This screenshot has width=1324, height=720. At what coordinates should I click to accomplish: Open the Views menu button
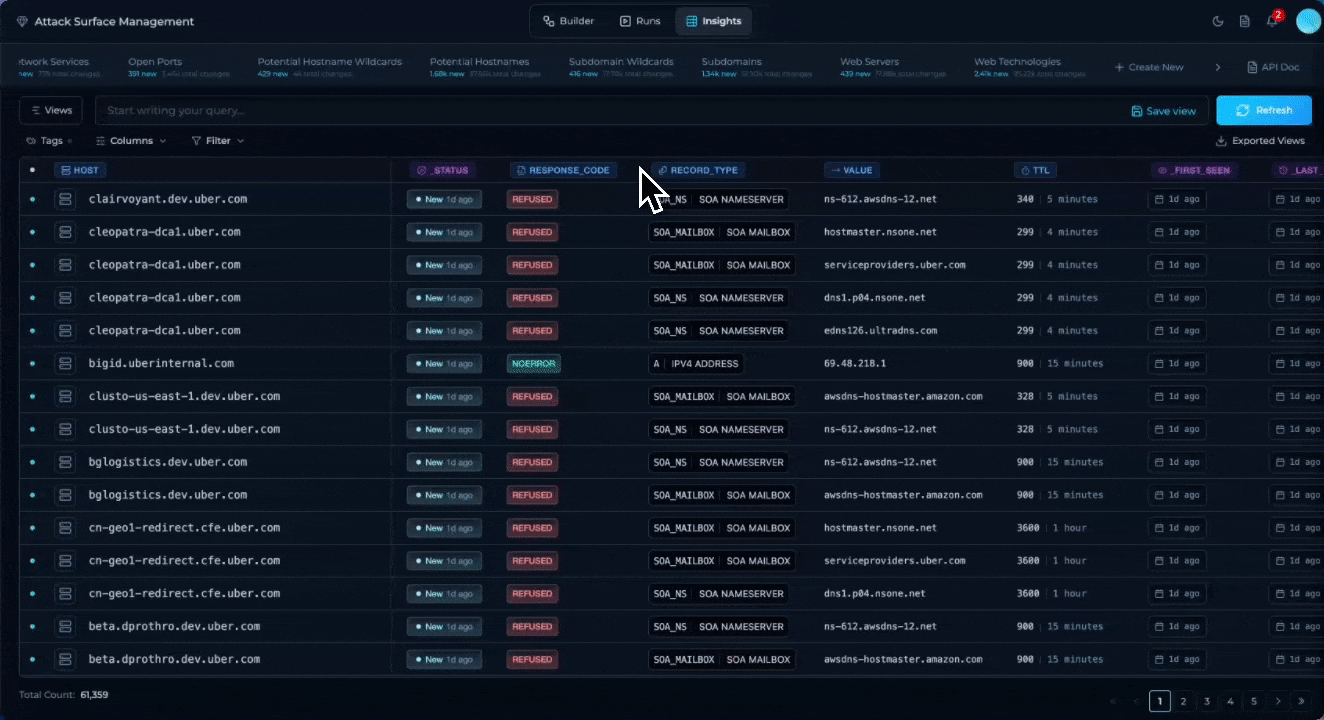click(x=51, y=110)
